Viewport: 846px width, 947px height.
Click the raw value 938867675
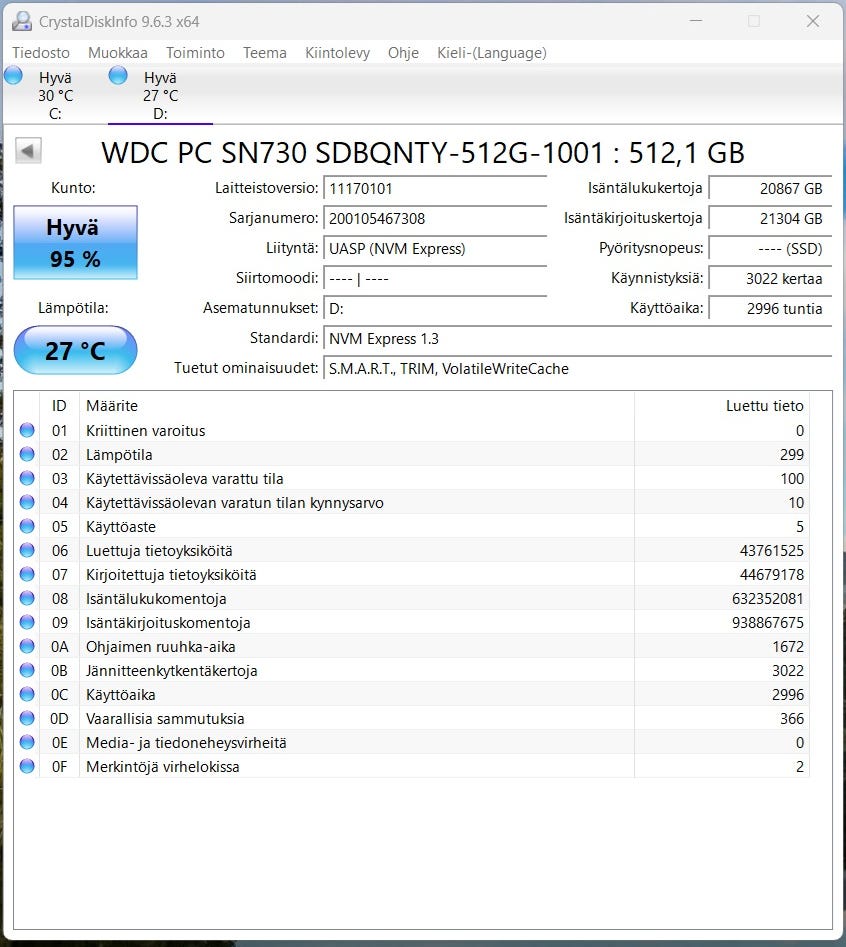767,623
